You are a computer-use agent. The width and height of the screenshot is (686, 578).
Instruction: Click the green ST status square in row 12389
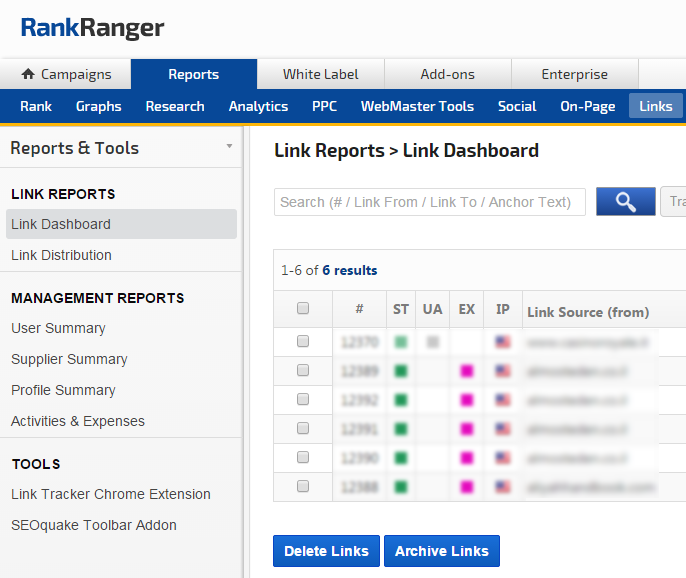point(401,371)
